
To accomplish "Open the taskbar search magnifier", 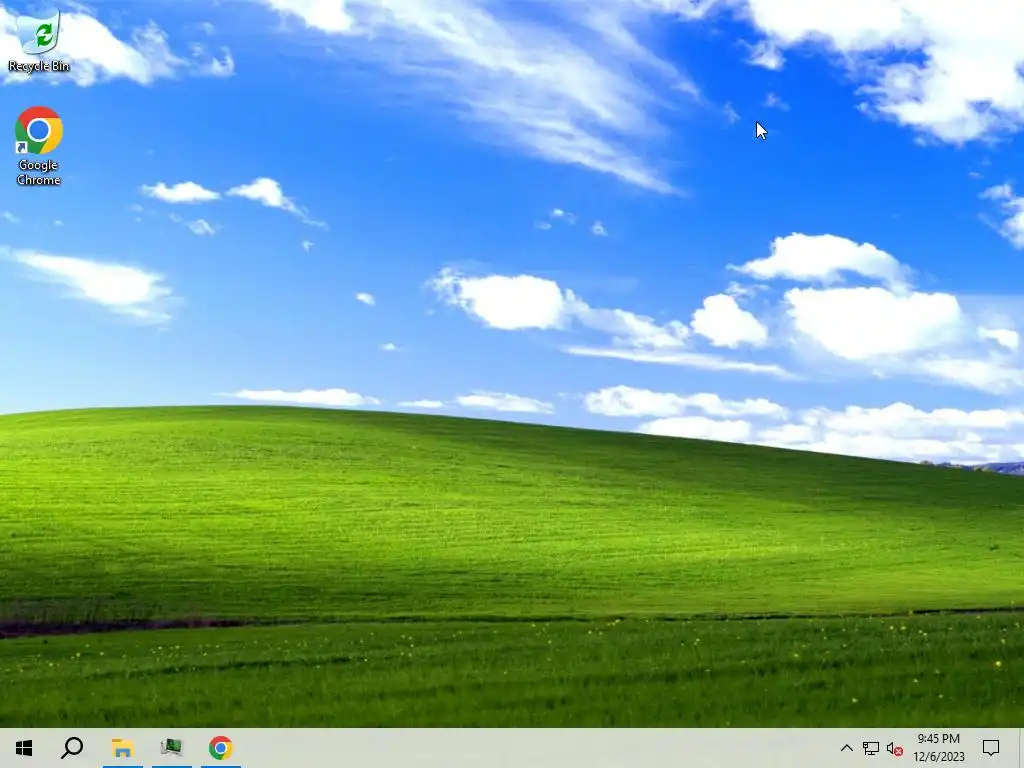I will pos(72,748).
